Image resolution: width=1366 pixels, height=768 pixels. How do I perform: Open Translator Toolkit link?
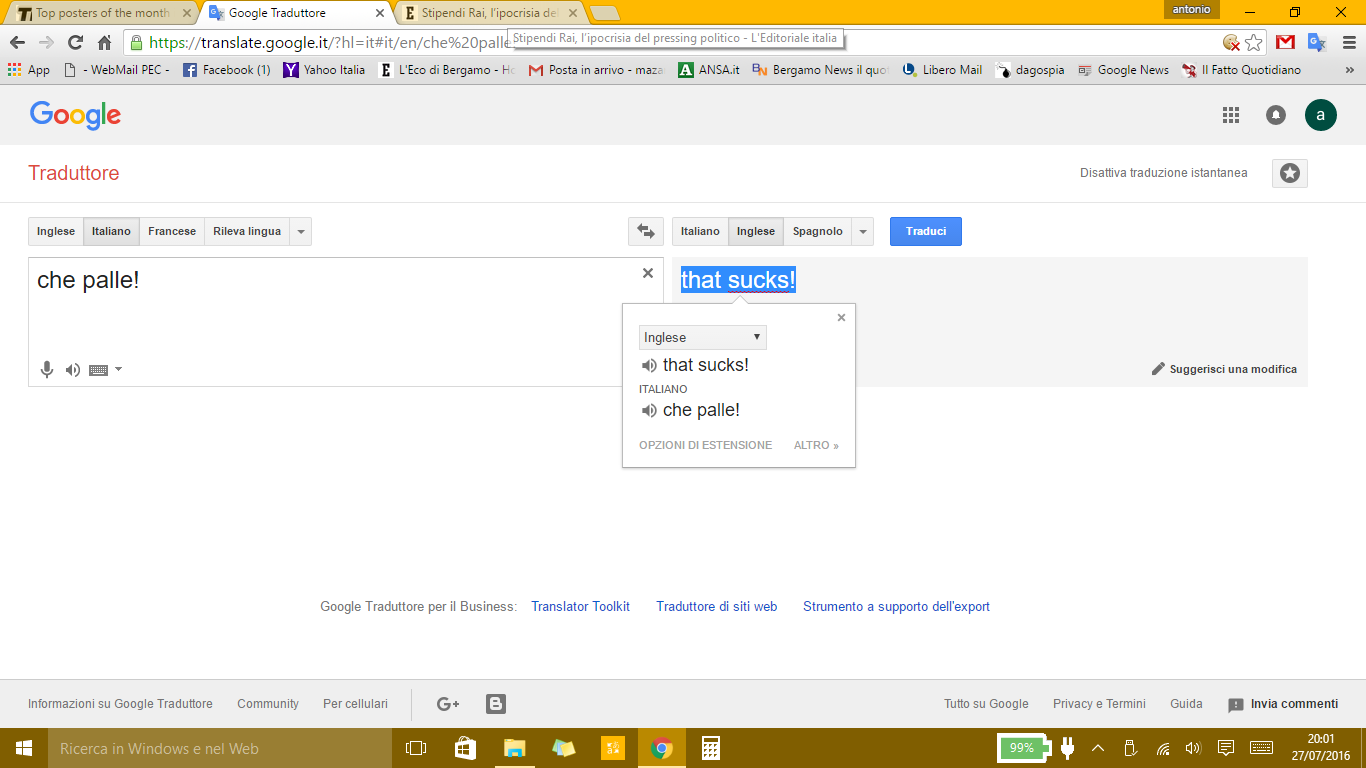(x=580, y=606)
